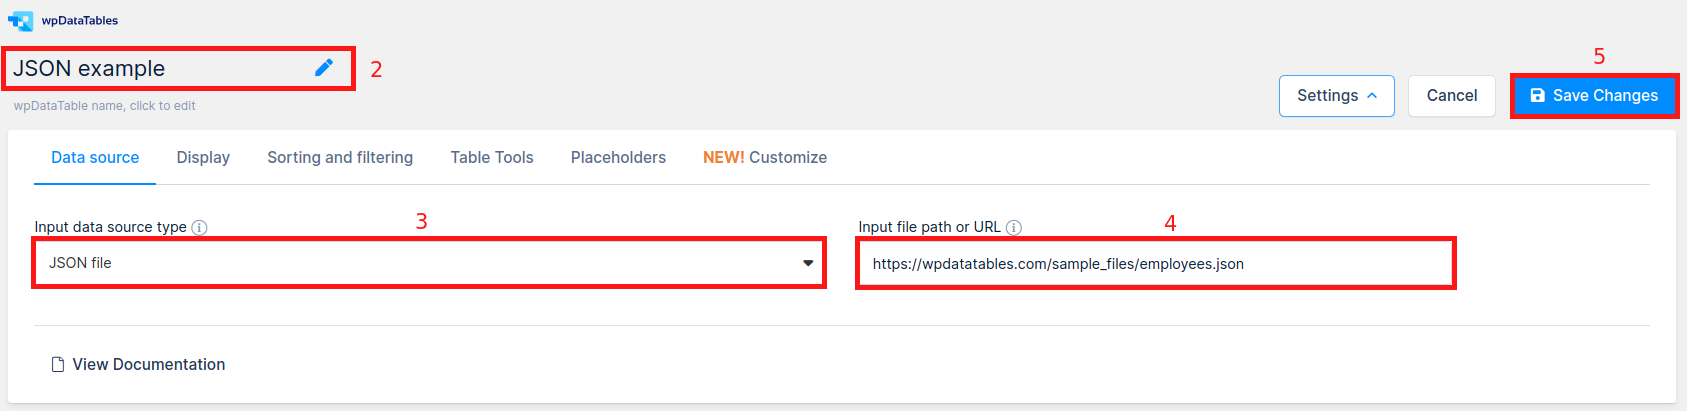The width and height of the screenshot is (1687, 411).
Task: Click the document icon beside View Documentation
Action: [58, 365]
